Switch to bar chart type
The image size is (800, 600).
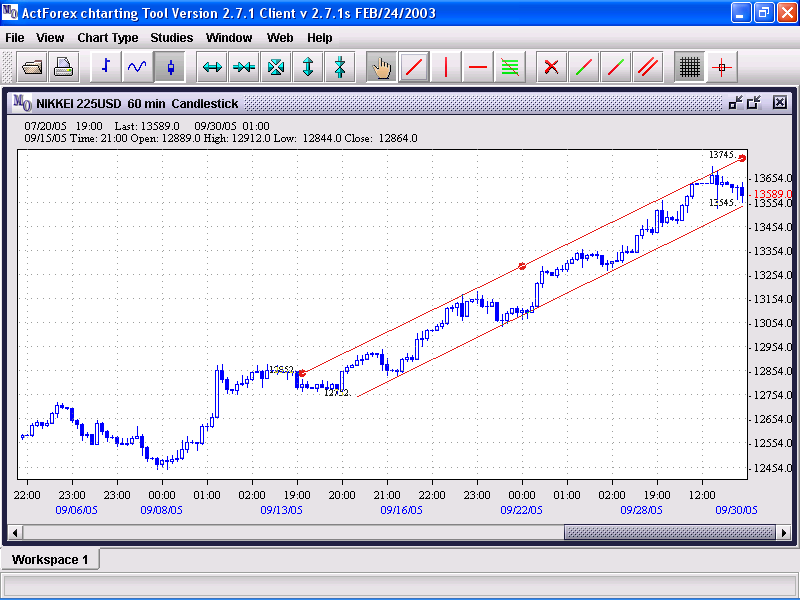(x=106, y=68)
